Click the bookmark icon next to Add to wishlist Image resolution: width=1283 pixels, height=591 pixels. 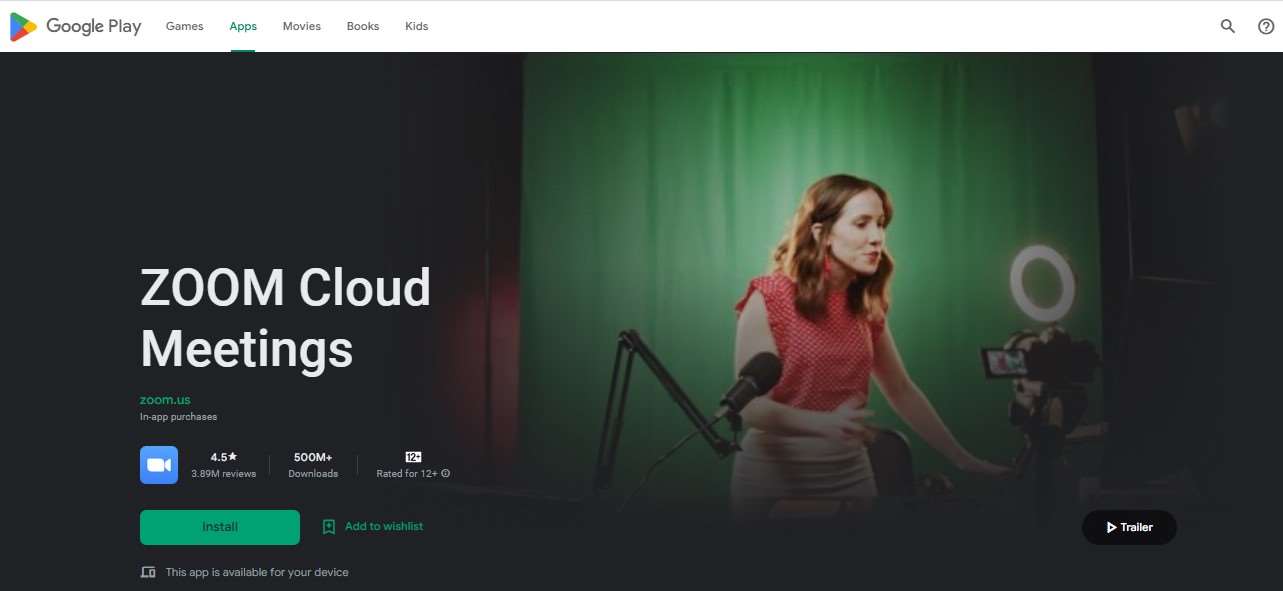329,527
